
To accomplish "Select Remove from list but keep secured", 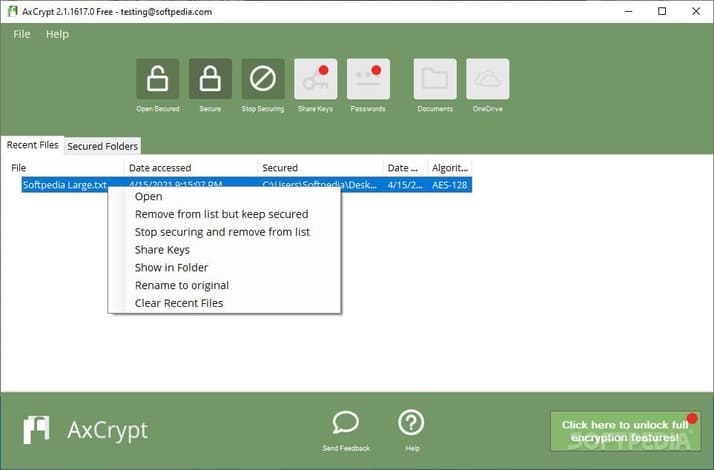I will (221, 214).
